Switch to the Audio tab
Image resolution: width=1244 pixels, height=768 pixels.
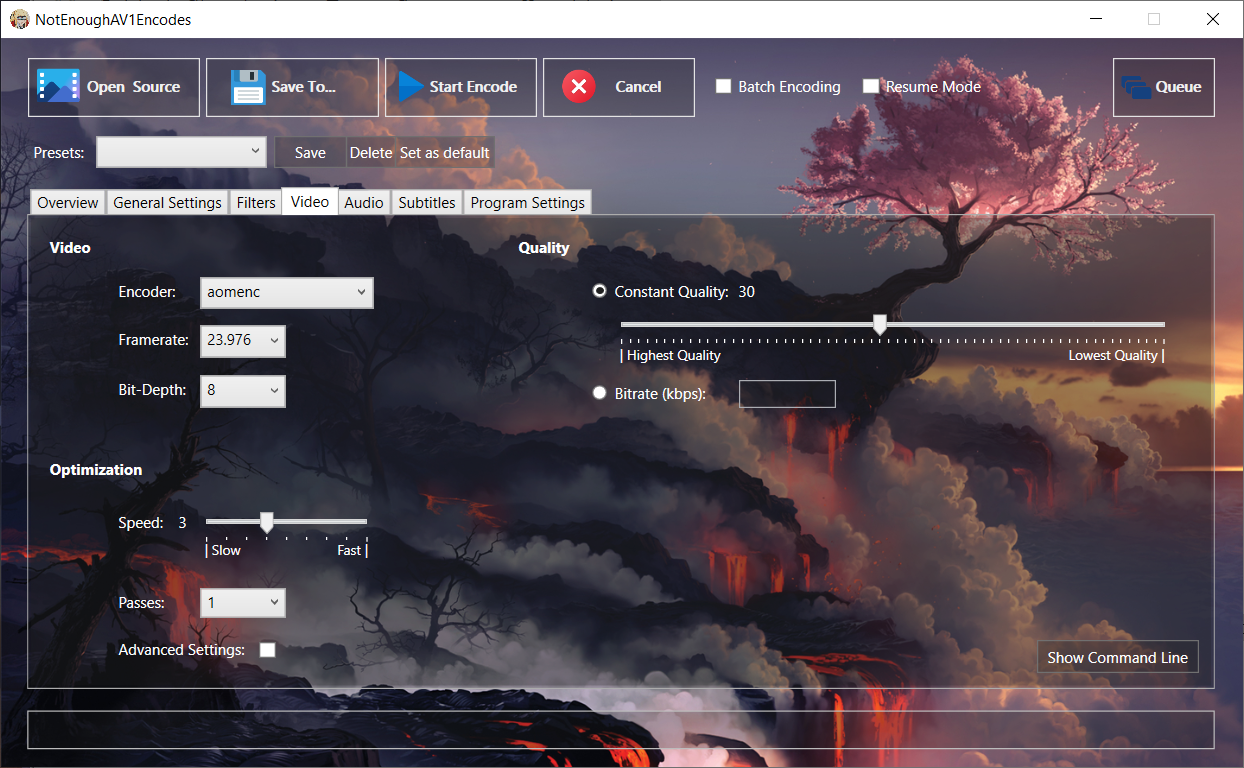[x=364, y=202]
